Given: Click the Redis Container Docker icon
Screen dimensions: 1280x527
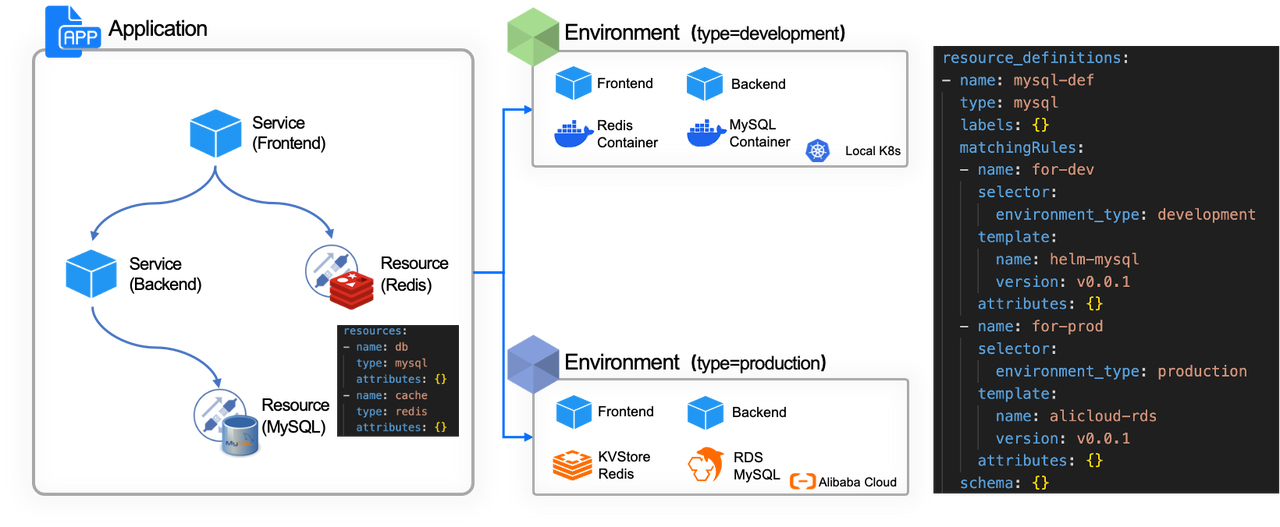Looking at the screenshot, I should point(573,134).
